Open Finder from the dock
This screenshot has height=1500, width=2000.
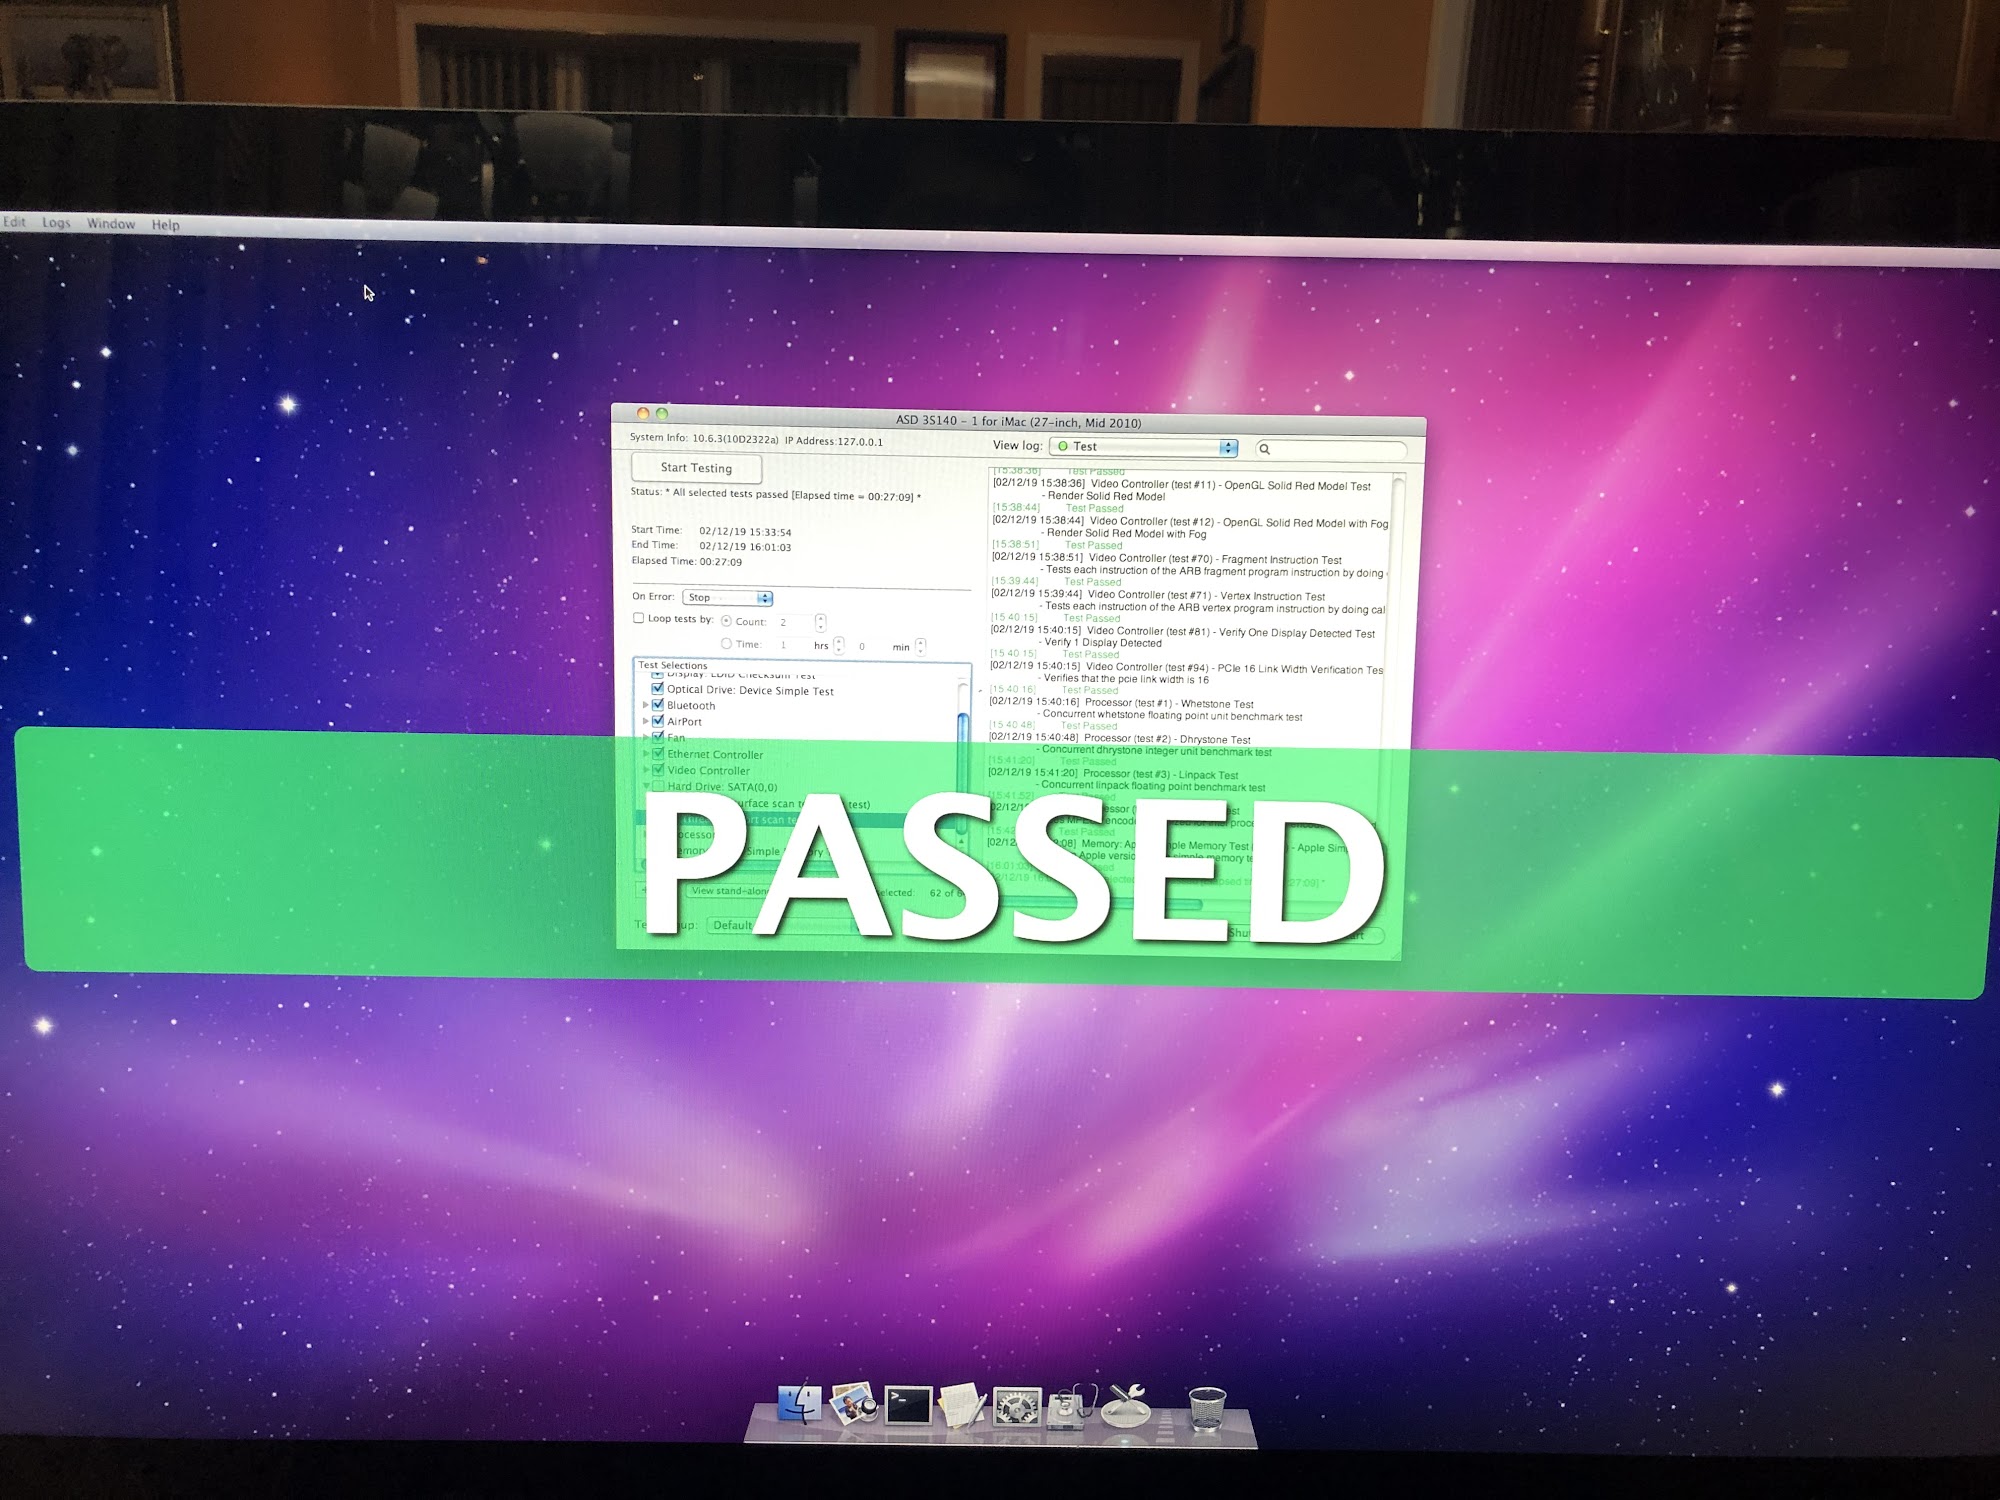click(799, 1404)
